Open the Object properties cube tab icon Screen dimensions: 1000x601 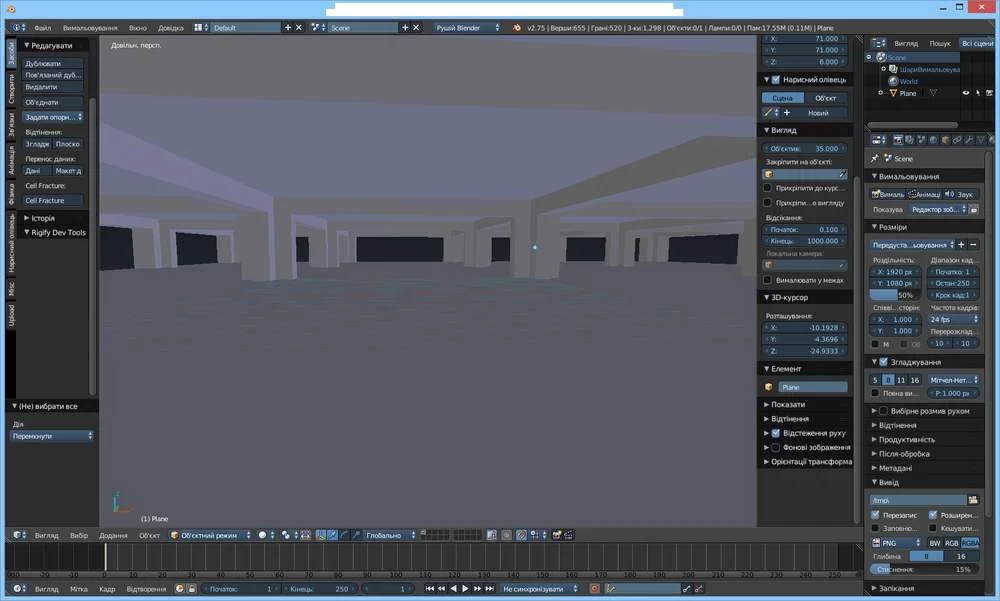[945, 140]
